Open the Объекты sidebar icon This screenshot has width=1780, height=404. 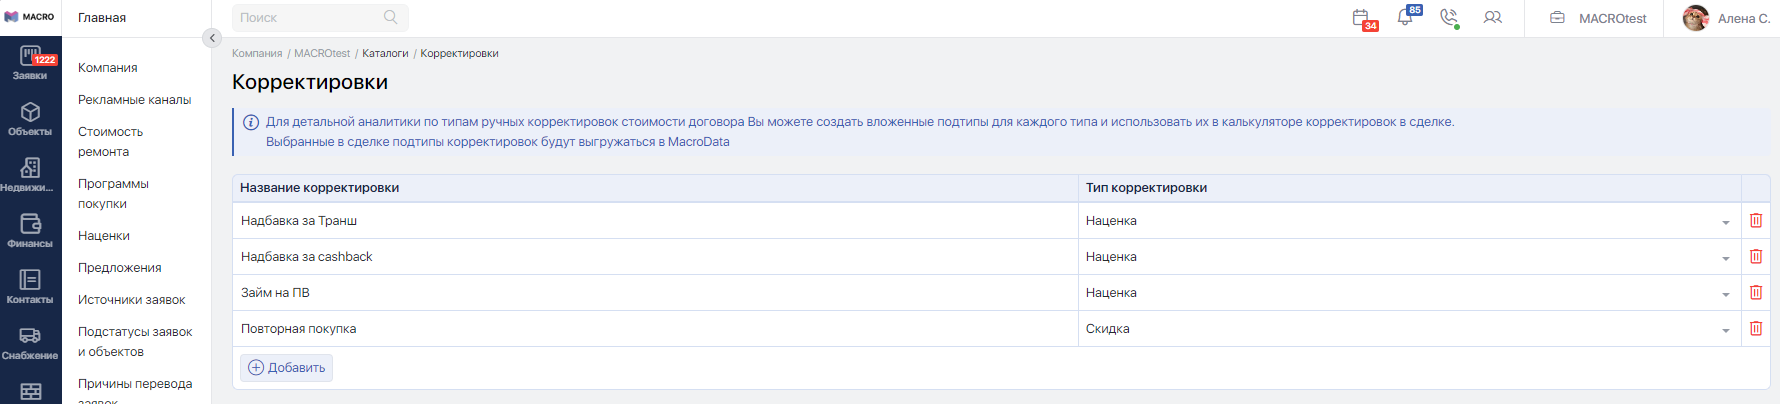click(x=30, y=119)
